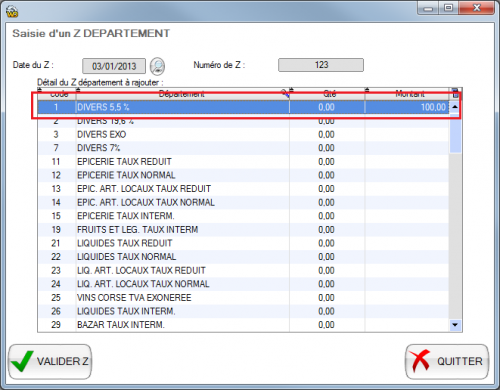Close the window with the X button
The image size is (500, 390).
coord(477,8)
